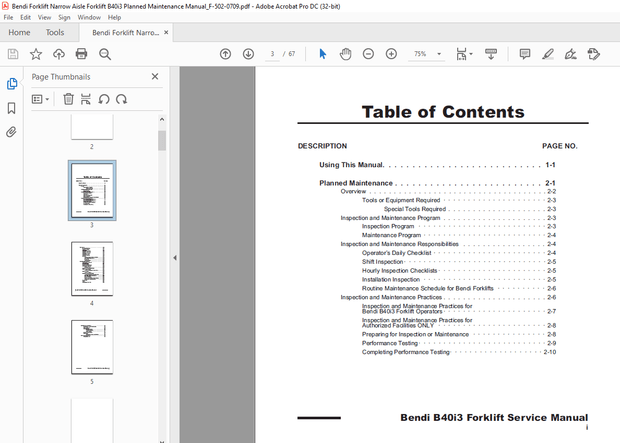Open the Attachments paperclip panel
Screen dimensions: 620x443
tap(11, 132)
